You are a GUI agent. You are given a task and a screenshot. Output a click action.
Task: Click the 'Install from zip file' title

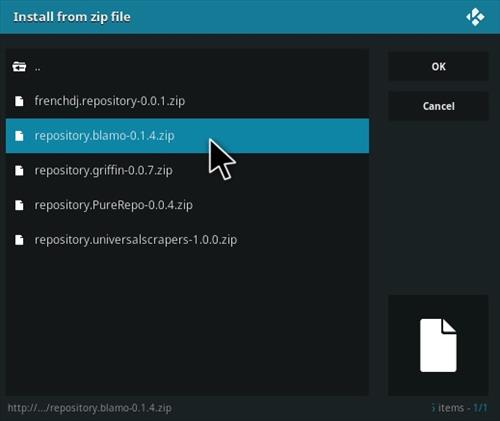[x=72, y=17]
